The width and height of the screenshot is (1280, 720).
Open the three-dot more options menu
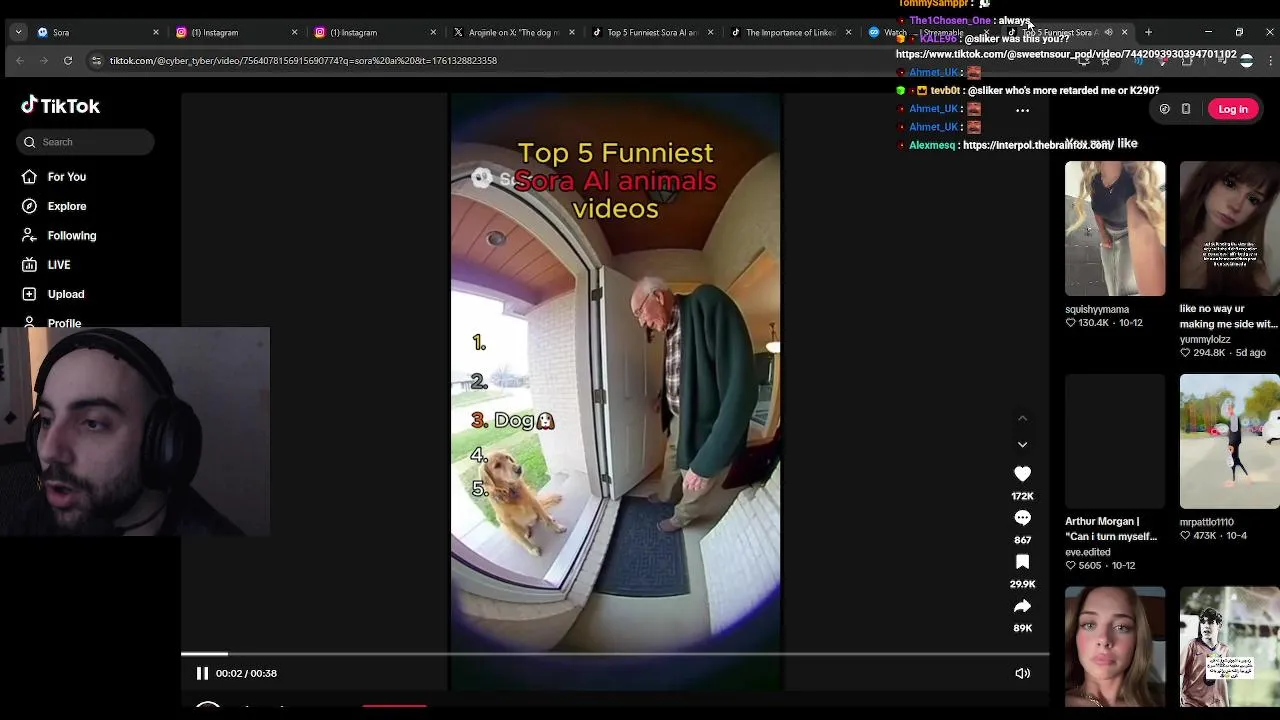click(x=1022, y=110)
